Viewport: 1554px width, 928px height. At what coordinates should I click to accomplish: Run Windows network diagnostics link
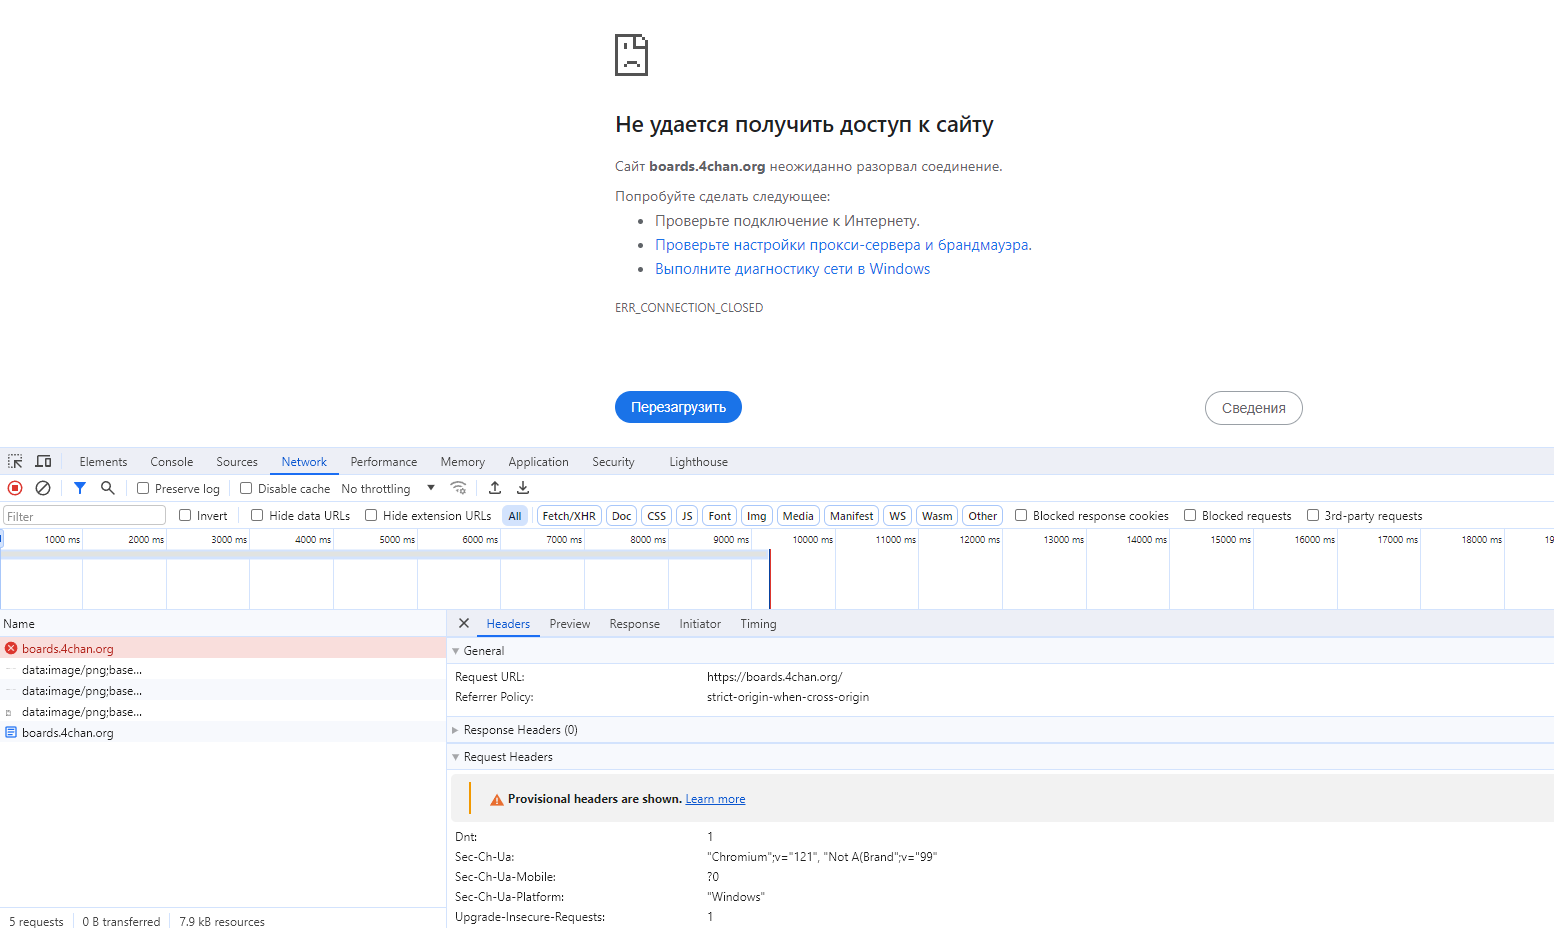pyautogui.click(x=792, y=269)
